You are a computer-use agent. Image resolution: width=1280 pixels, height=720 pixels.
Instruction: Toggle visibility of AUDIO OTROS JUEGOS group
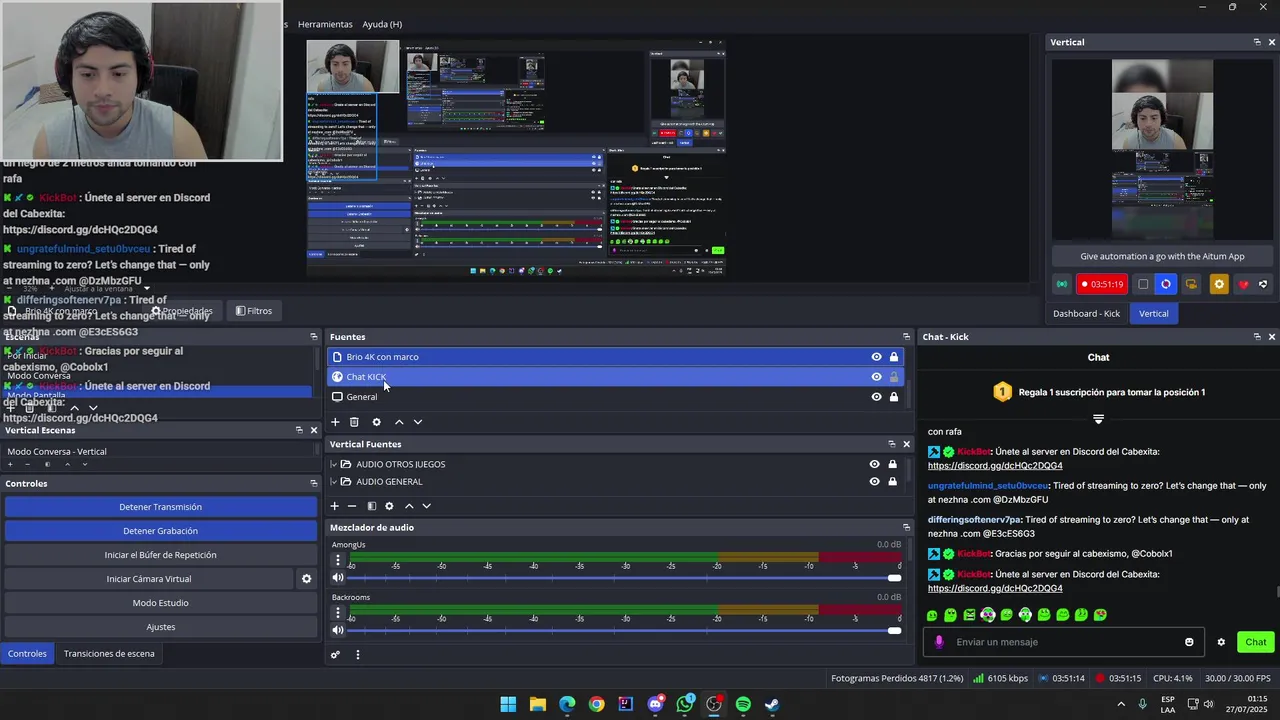[874, 464]
